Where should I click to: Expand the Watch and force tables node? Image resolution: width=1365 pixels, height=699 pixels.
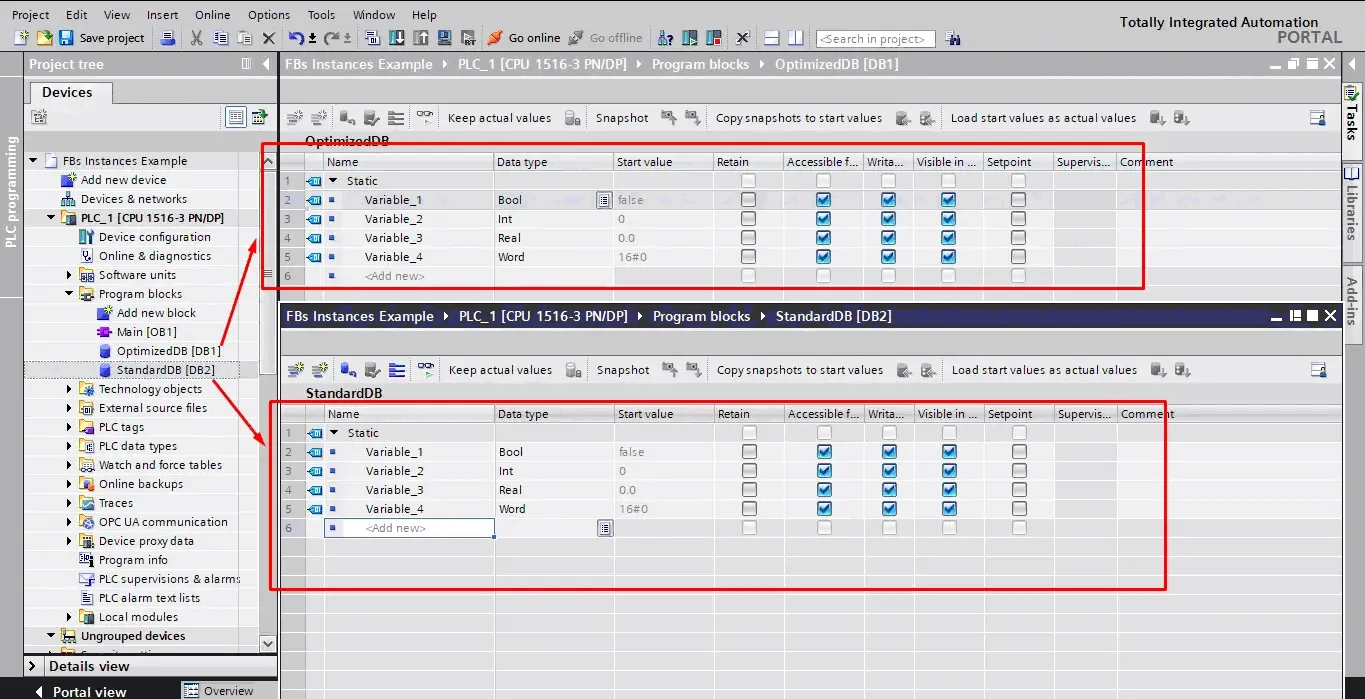click(x=70, y=465)
